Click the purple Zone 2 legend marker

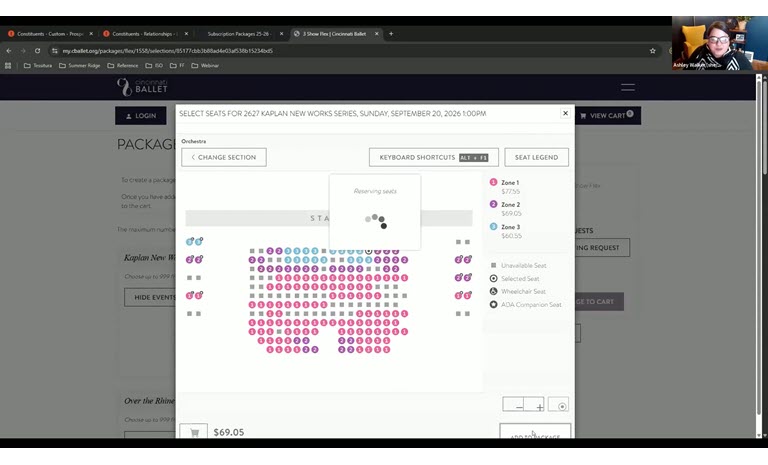493,204
